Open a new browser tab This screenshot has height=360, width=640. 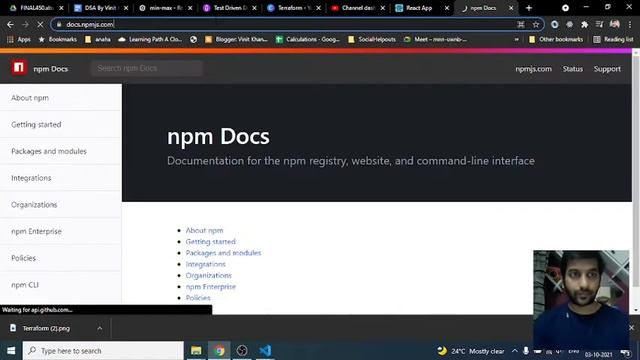[529, 8]
